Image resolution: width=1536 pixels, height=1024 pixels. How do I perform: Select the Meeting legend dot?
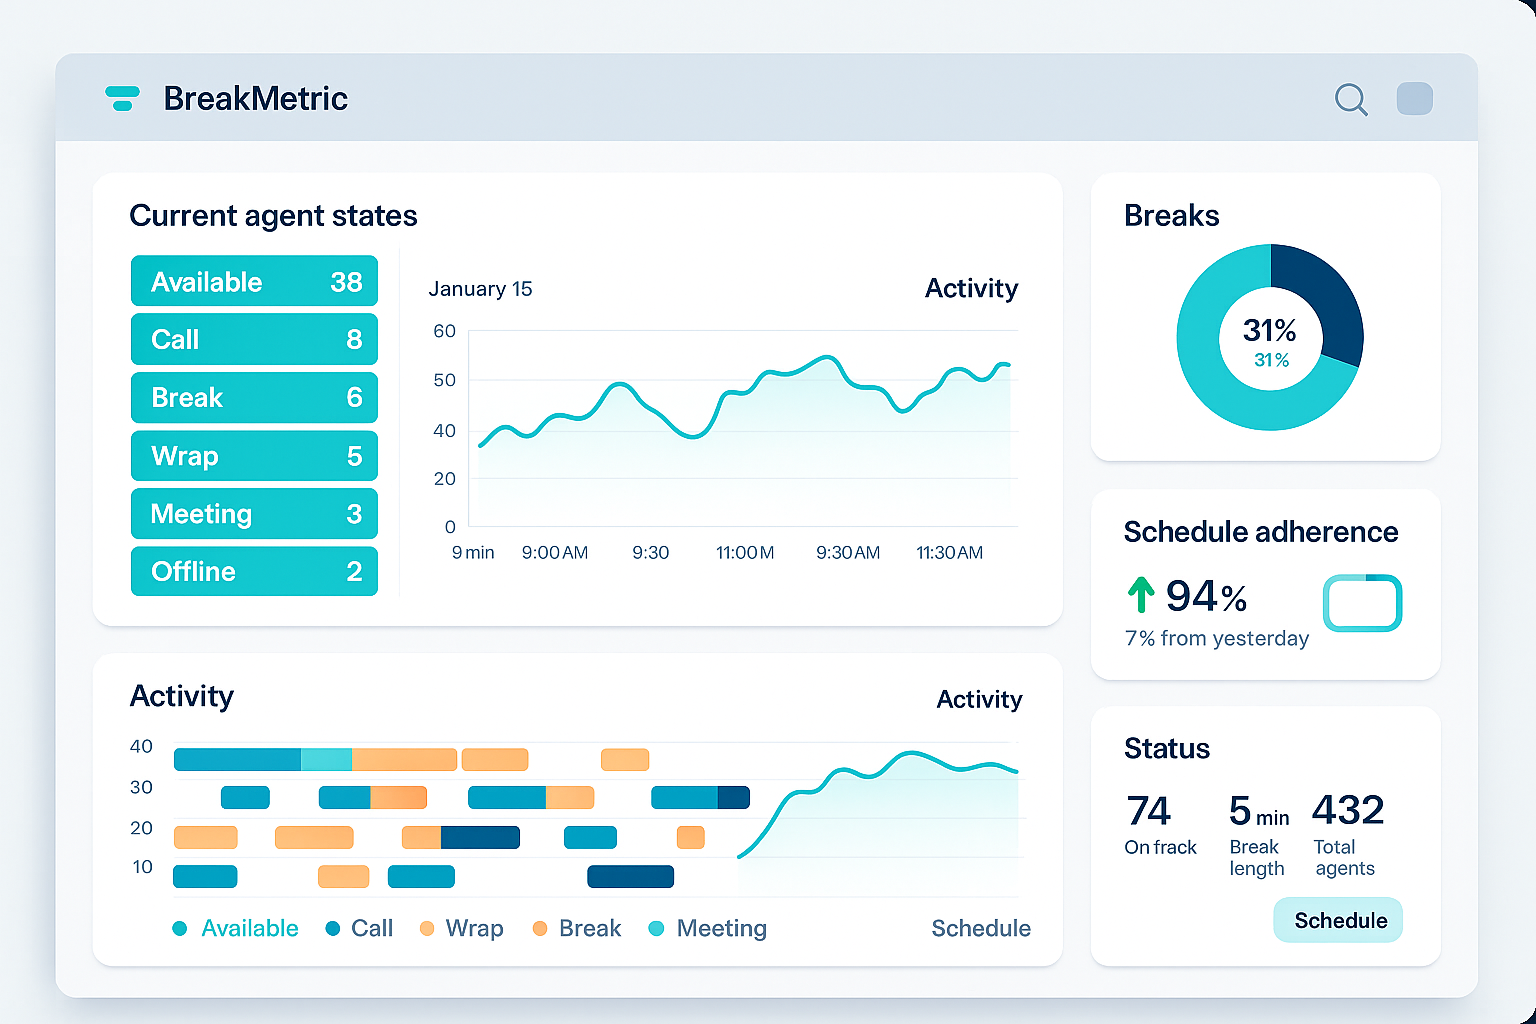pos(657,928)
